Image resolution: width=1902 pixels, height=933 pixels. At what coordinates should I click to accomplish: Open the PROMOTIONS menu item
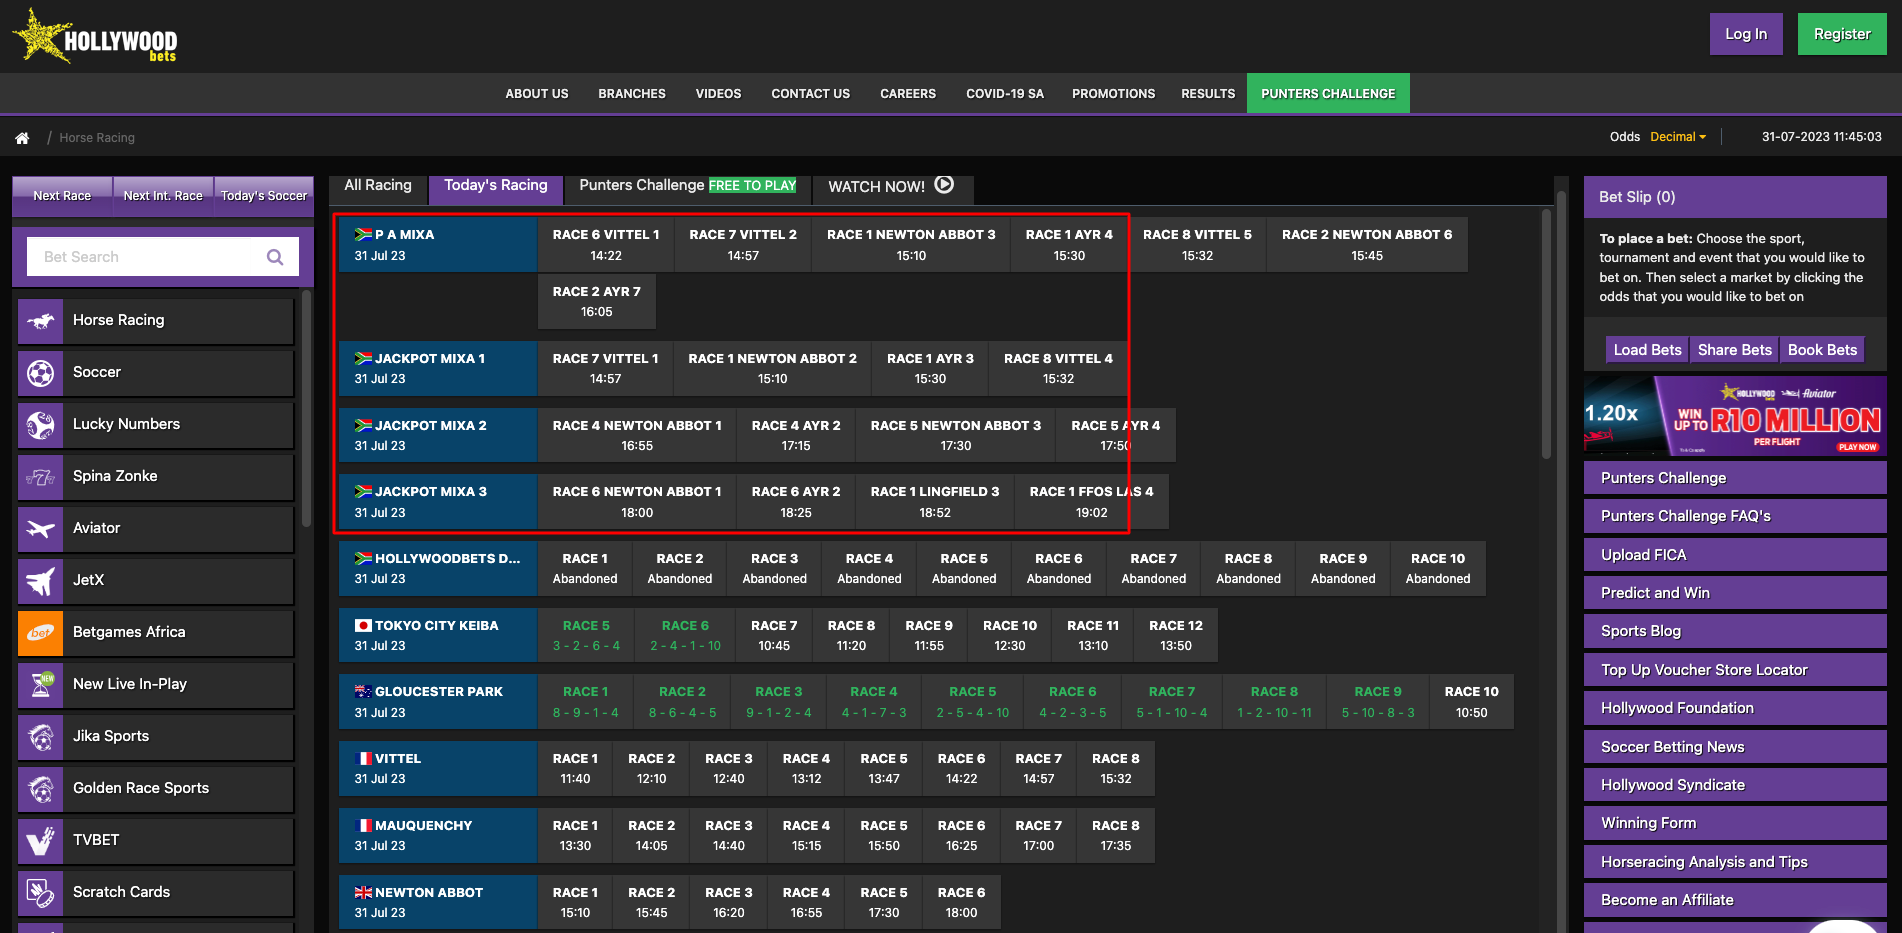(x=1112, y=93)
